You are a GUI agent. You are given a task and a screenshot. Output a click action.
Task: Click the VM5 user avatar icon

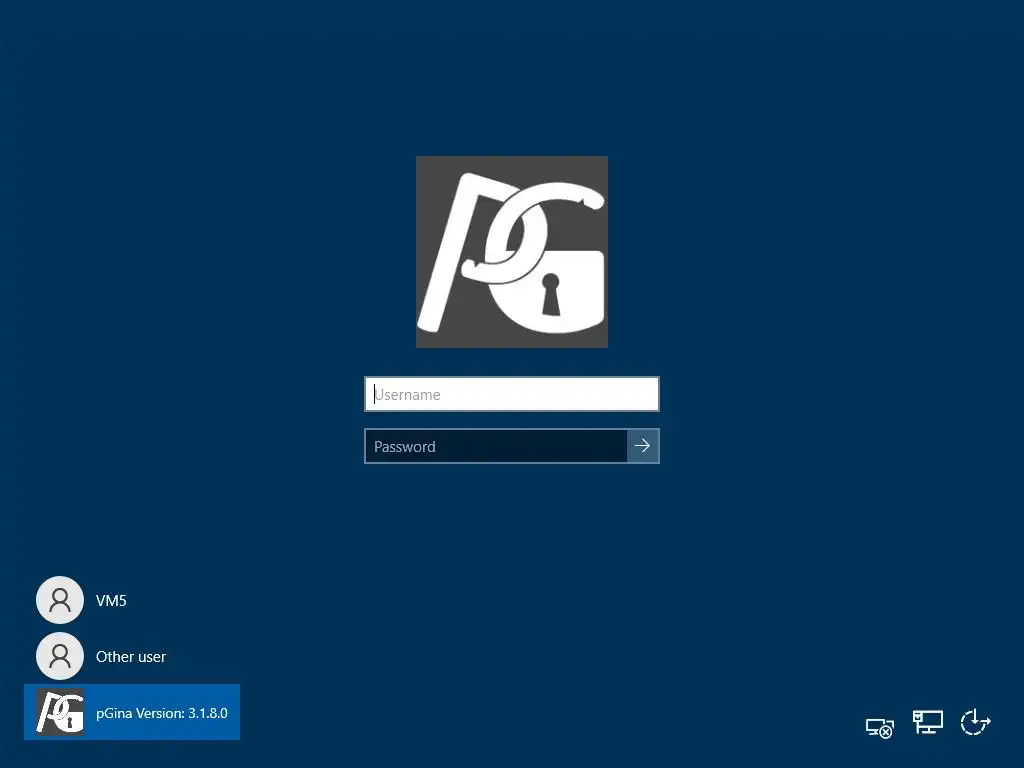point(60,600)
